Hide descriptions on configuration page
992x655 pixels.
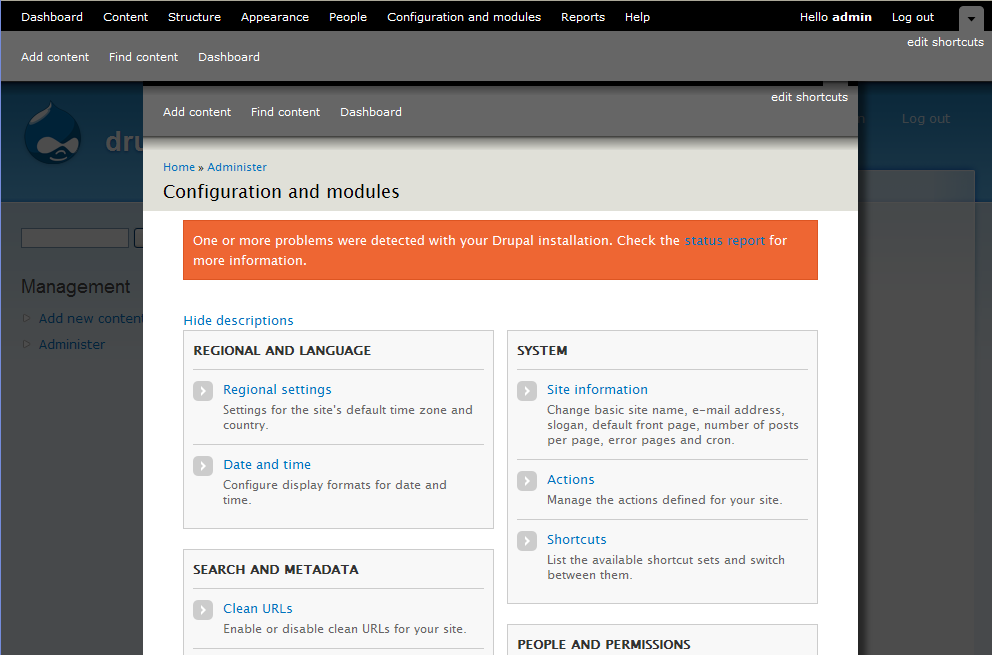(238, 321)
